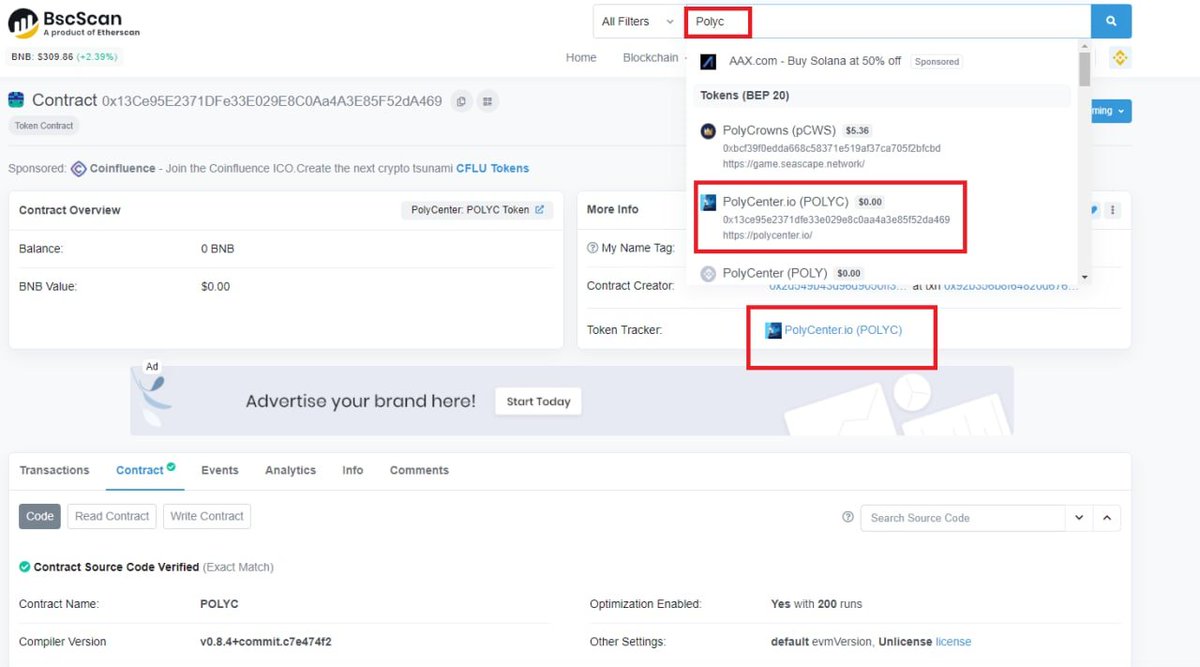The image size is (1200, 667).
Task: Click the dropdown scrollbar thumb
Action: (1085, 69)
